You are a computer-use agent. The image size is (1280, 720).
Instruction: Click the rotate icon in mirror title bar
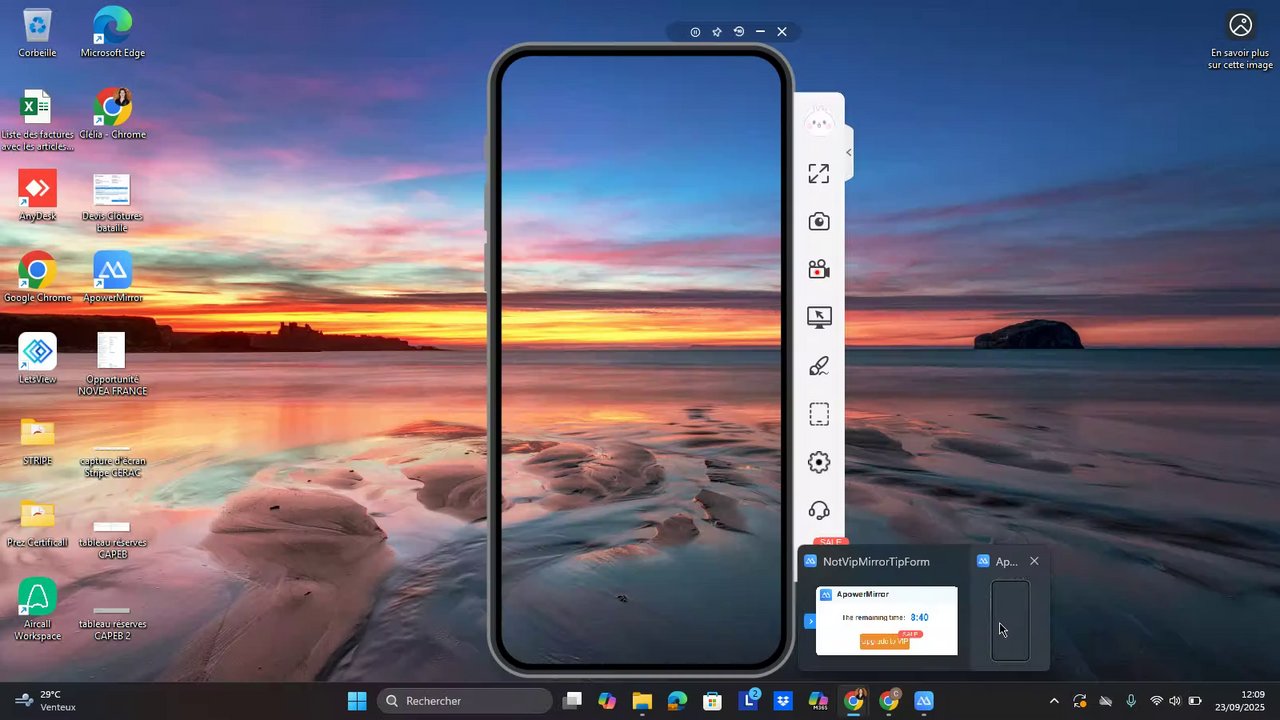point(739,32)
